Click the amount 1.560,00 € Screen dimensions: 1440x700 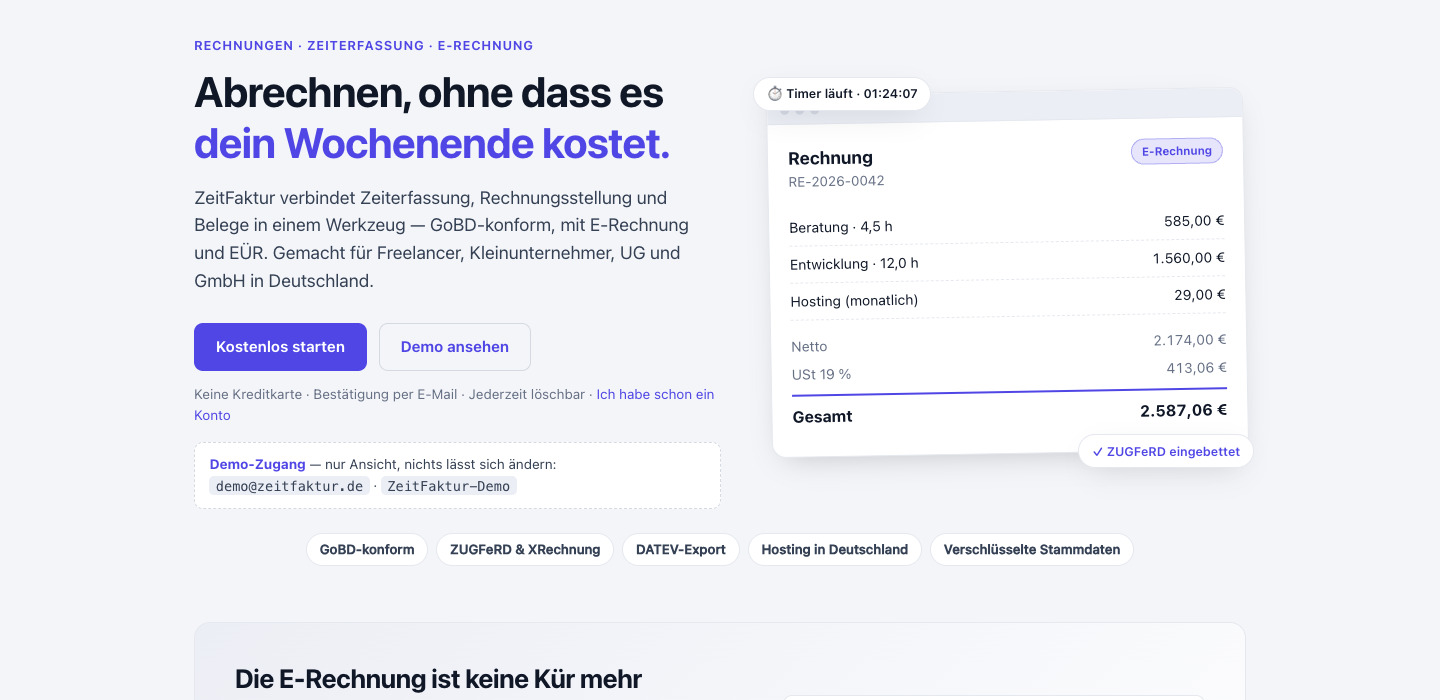coord(1189,258)
